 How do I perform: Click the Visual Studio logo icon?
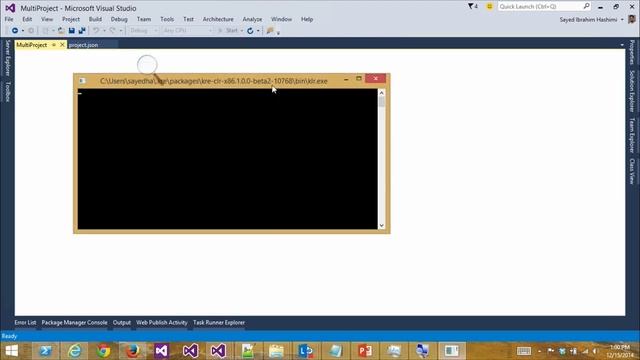[10, 8]
